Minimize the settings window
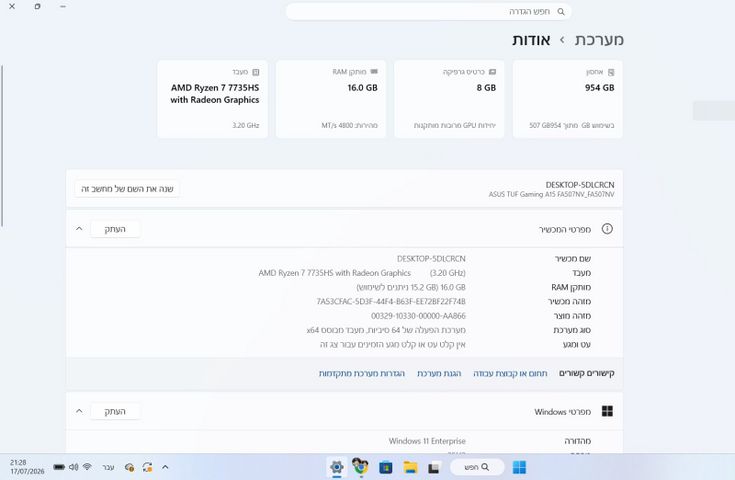 63,7
